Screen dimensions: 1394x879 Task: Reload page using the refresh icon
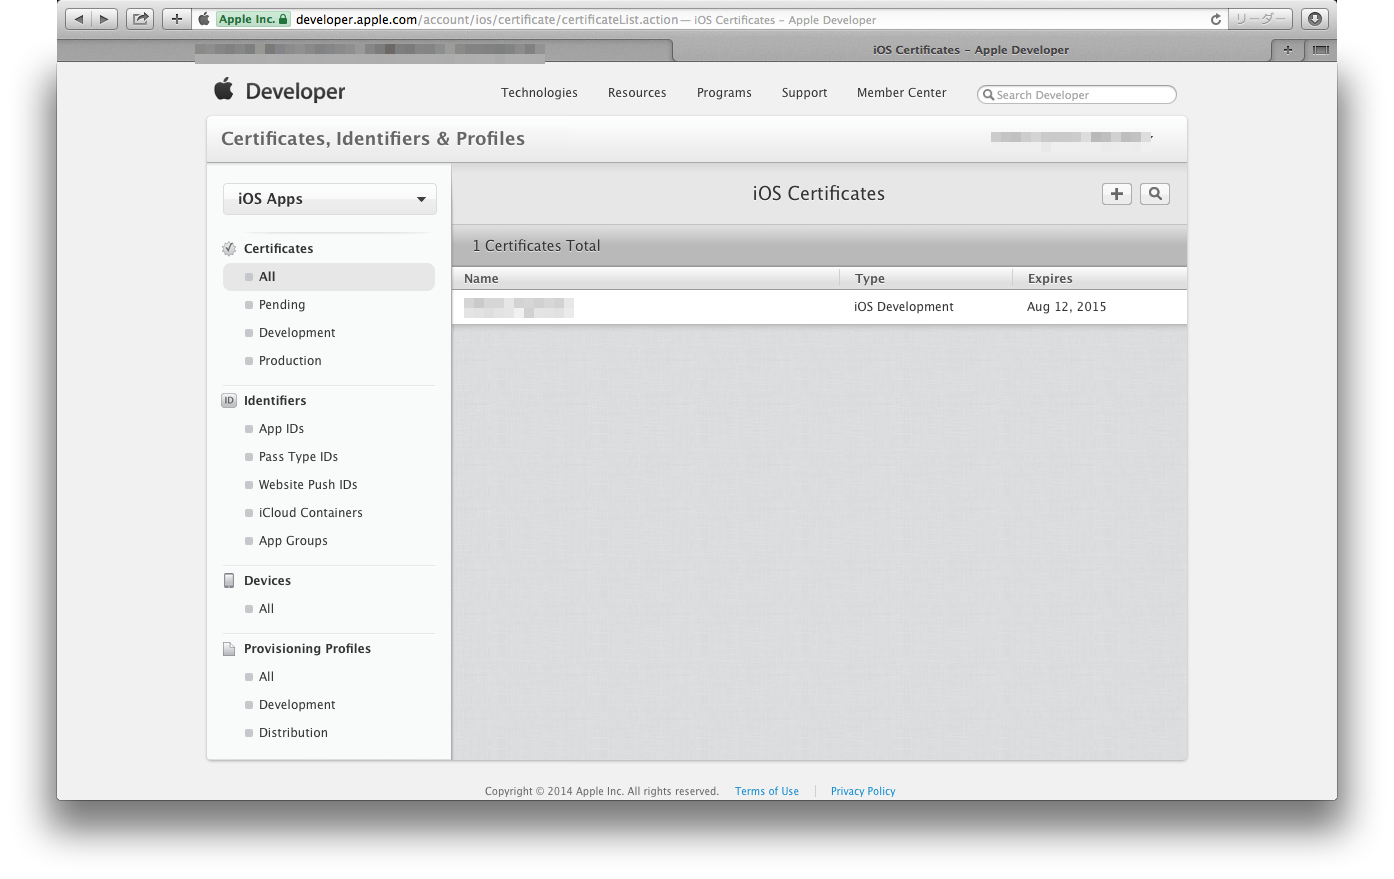click(x=1216, y=19)
